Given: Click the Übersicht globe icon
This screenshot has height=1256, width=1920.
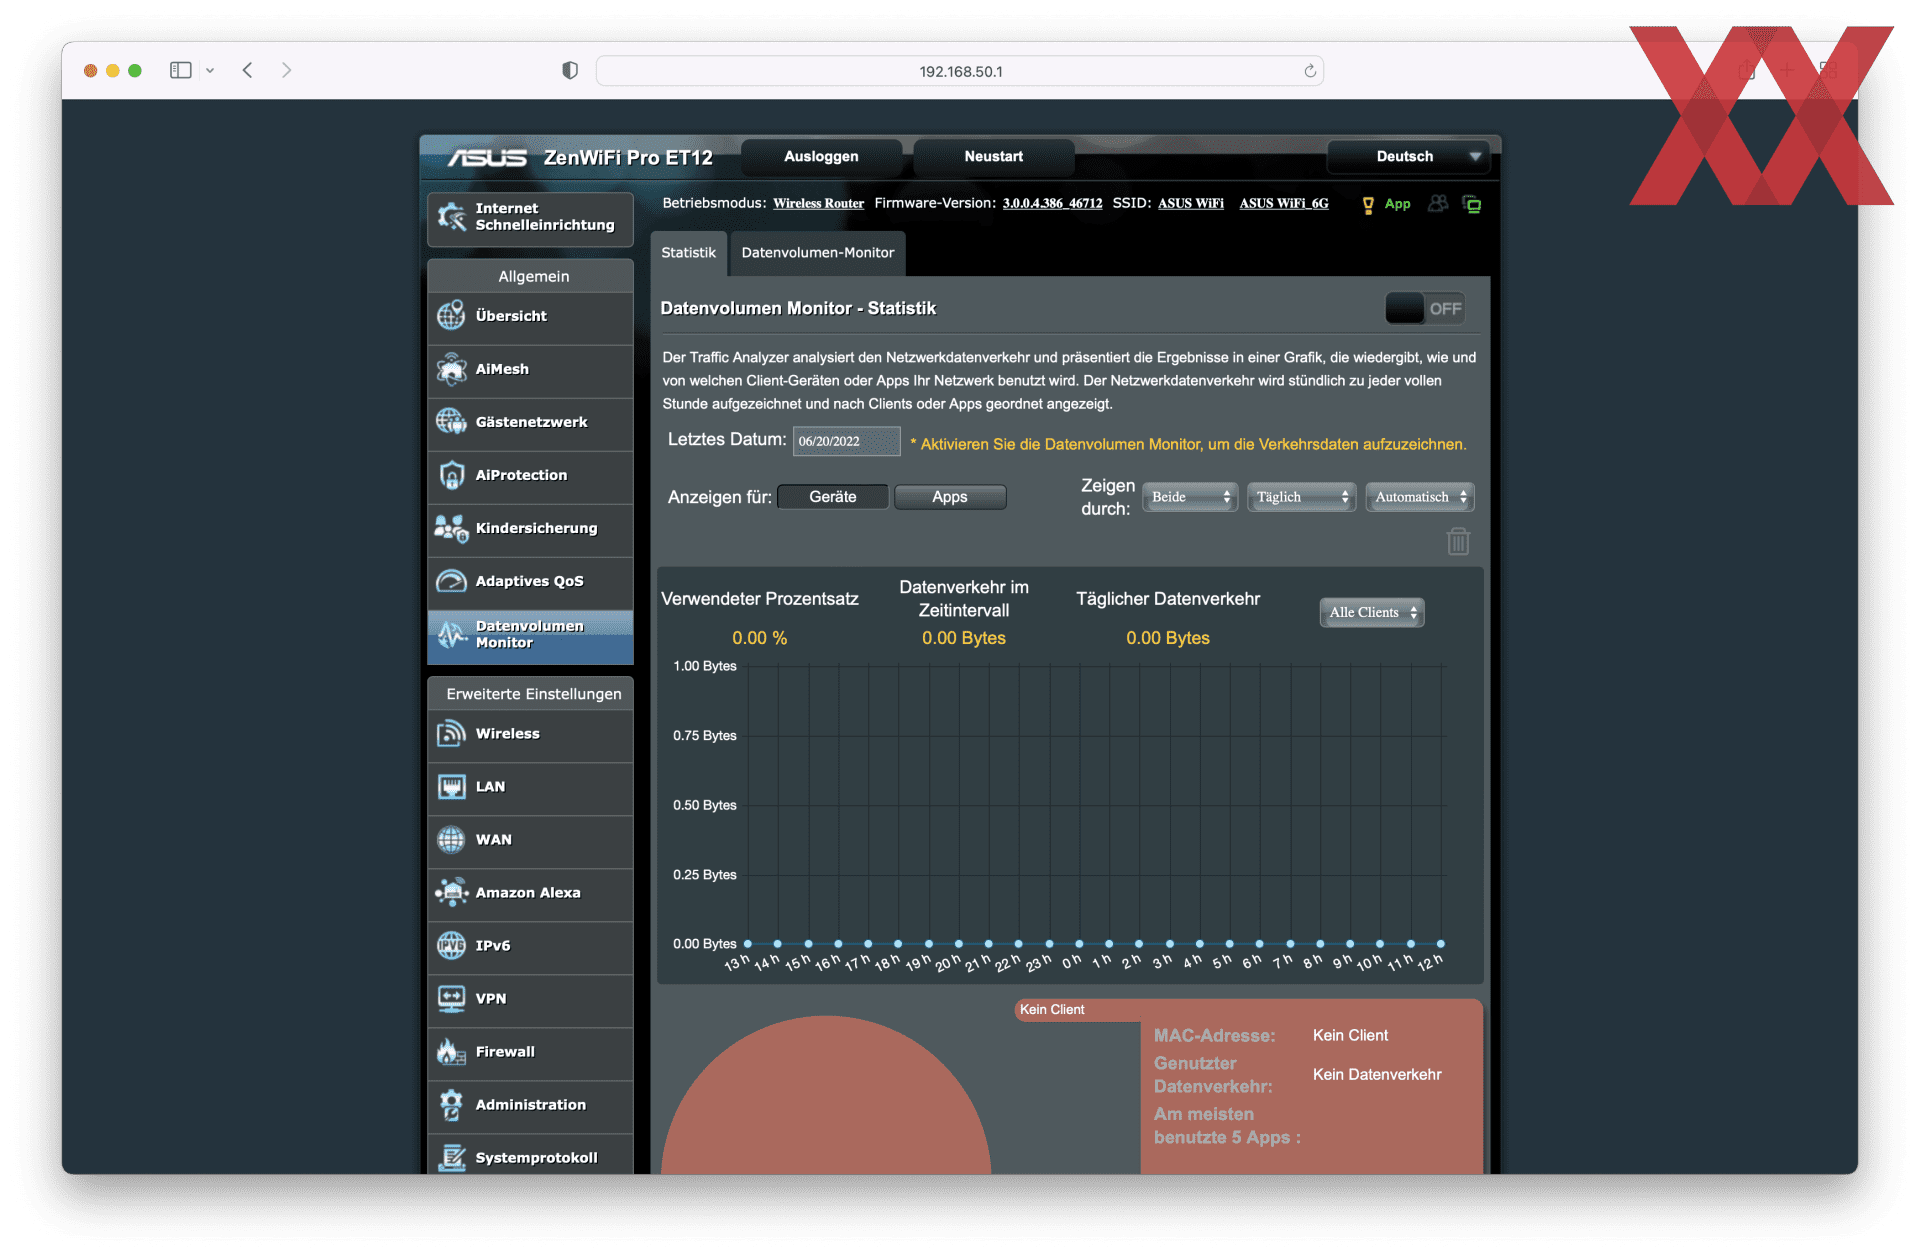Looking at the screenshot, I should coord(451,315).
